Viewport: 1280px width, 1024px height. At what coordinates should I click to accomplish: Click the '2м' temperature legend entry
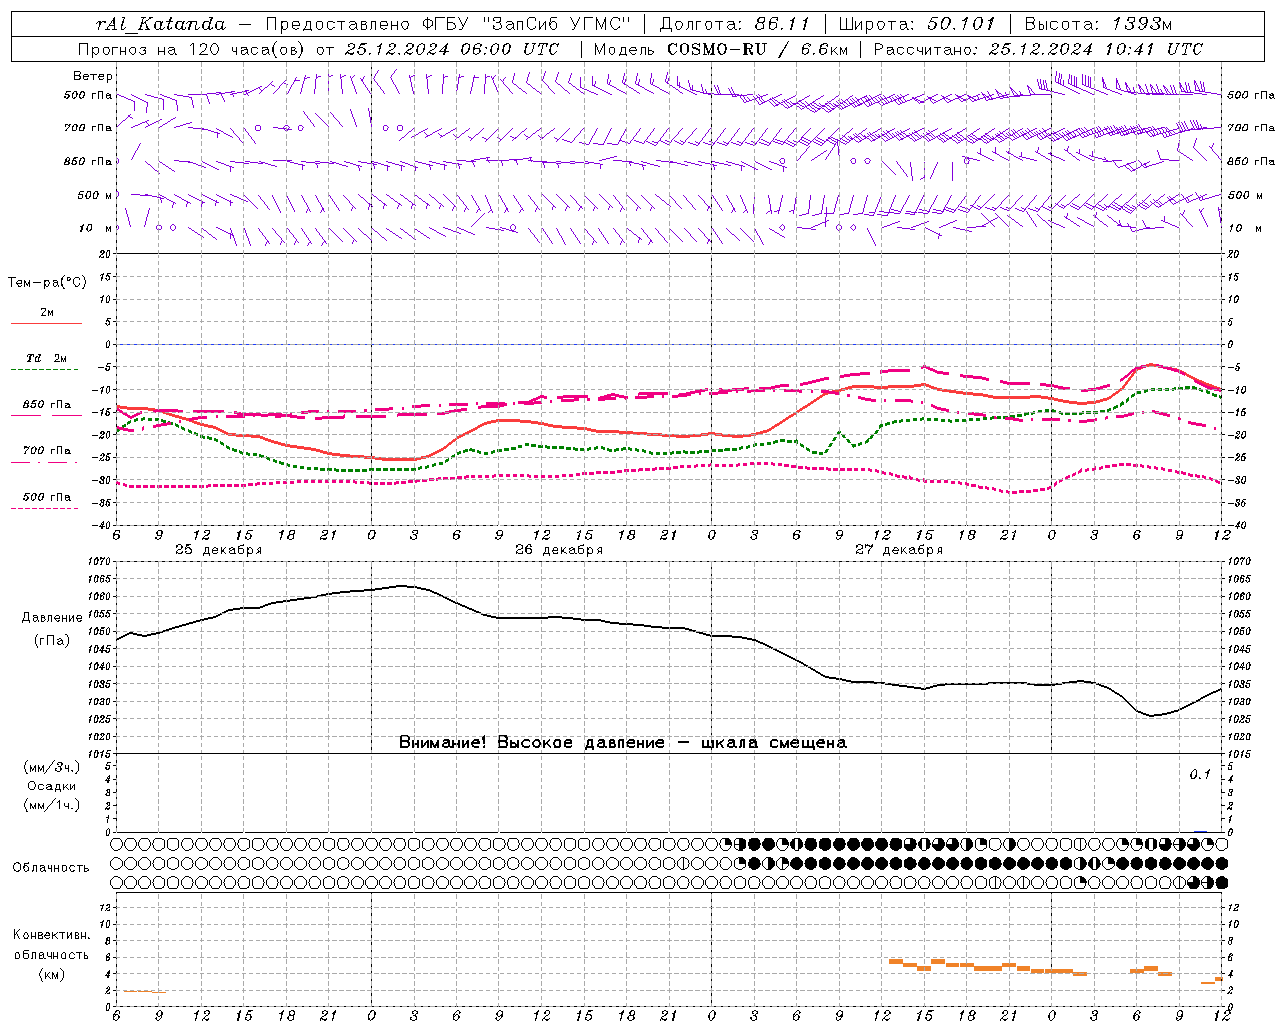click(x=47, y=313)
